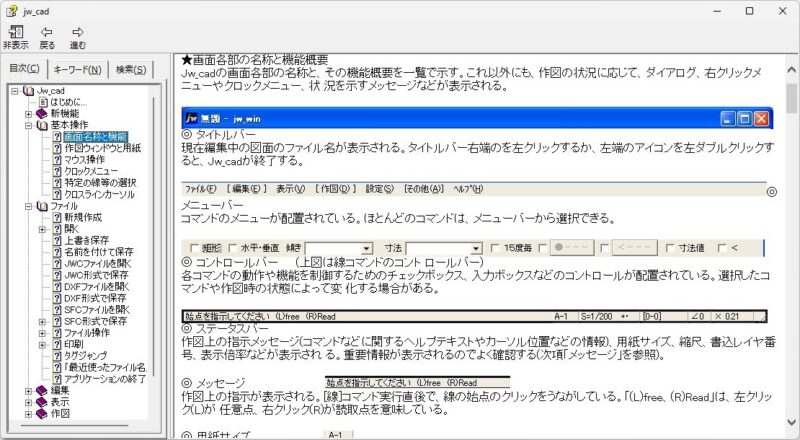Select the 画面名称と機能 topic
Screen dimensions: 800x440
(x=95, y=136)
